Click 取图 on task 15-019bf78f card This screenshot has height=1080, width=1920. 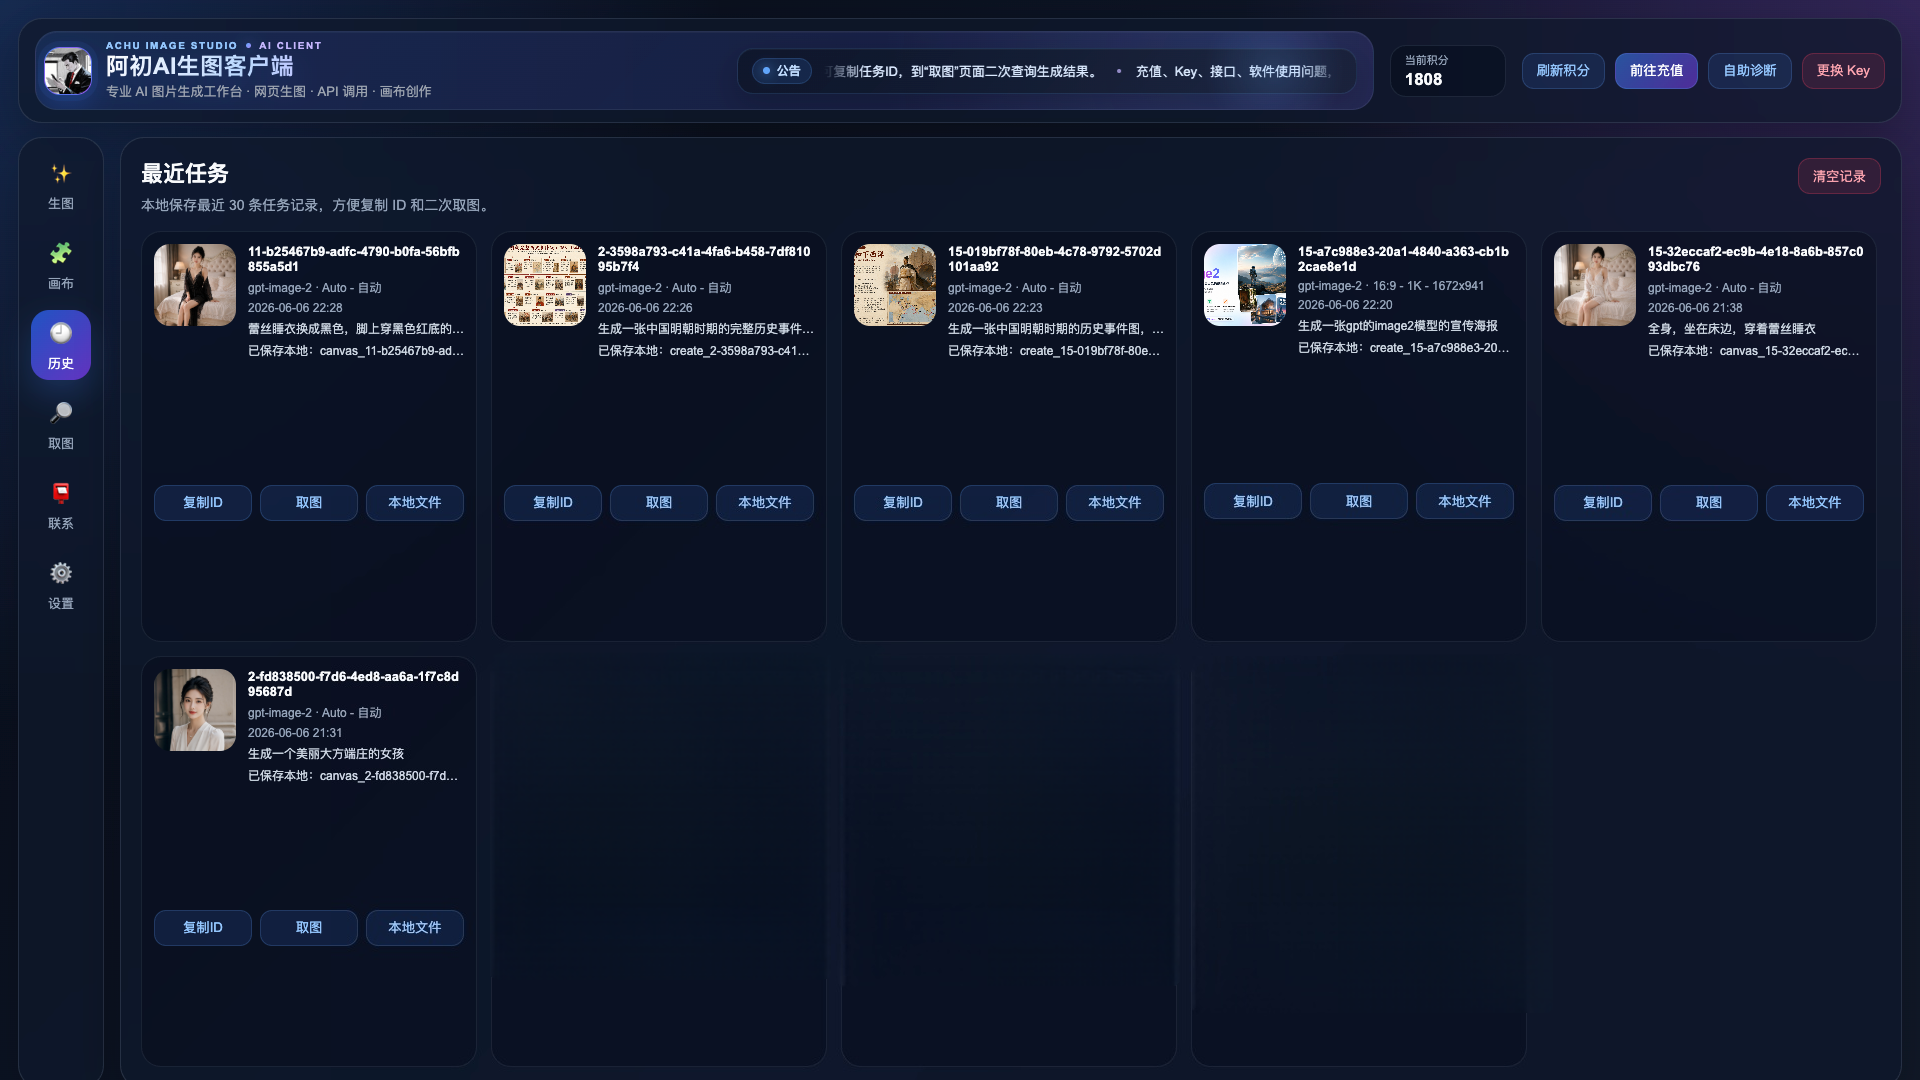(1009, 503)
